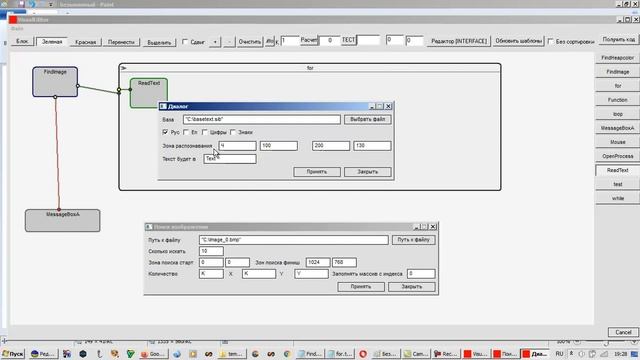Click Обновить шаблоны button
The image size is (640, 360).
click(x=518, y=41)
